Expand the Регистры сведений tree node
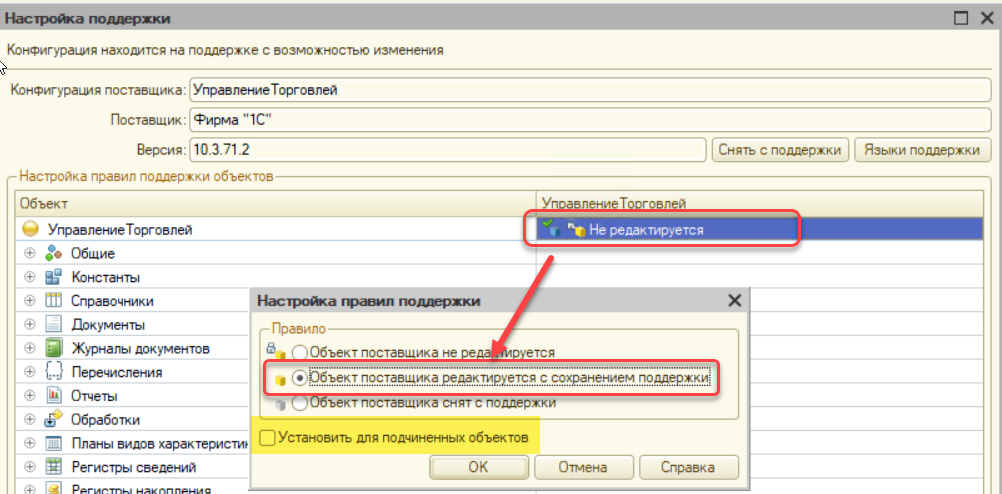 pyautogui.click(x=29, y=467)
